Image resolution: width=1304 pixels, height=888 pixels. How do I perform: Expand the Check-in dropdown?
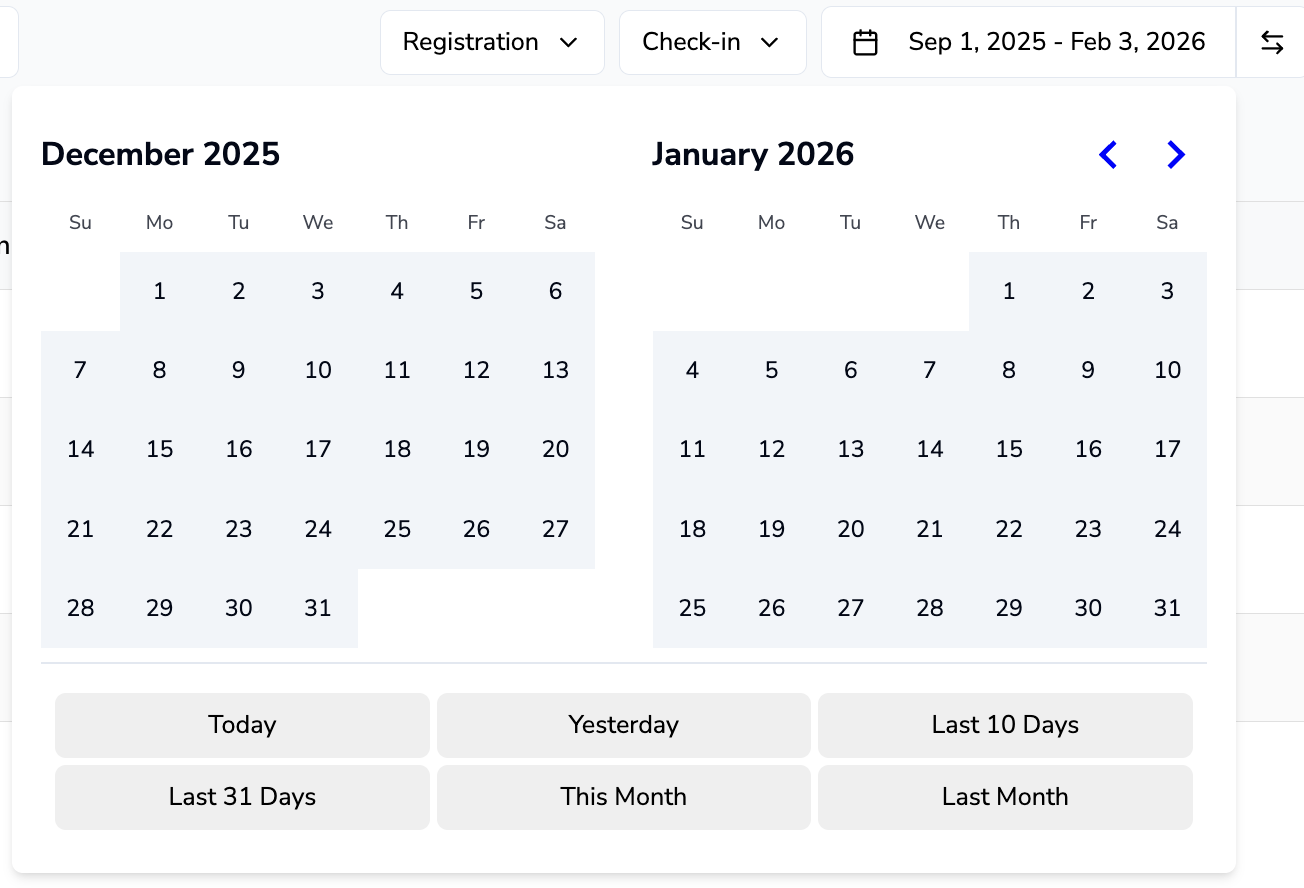[712, 42]
